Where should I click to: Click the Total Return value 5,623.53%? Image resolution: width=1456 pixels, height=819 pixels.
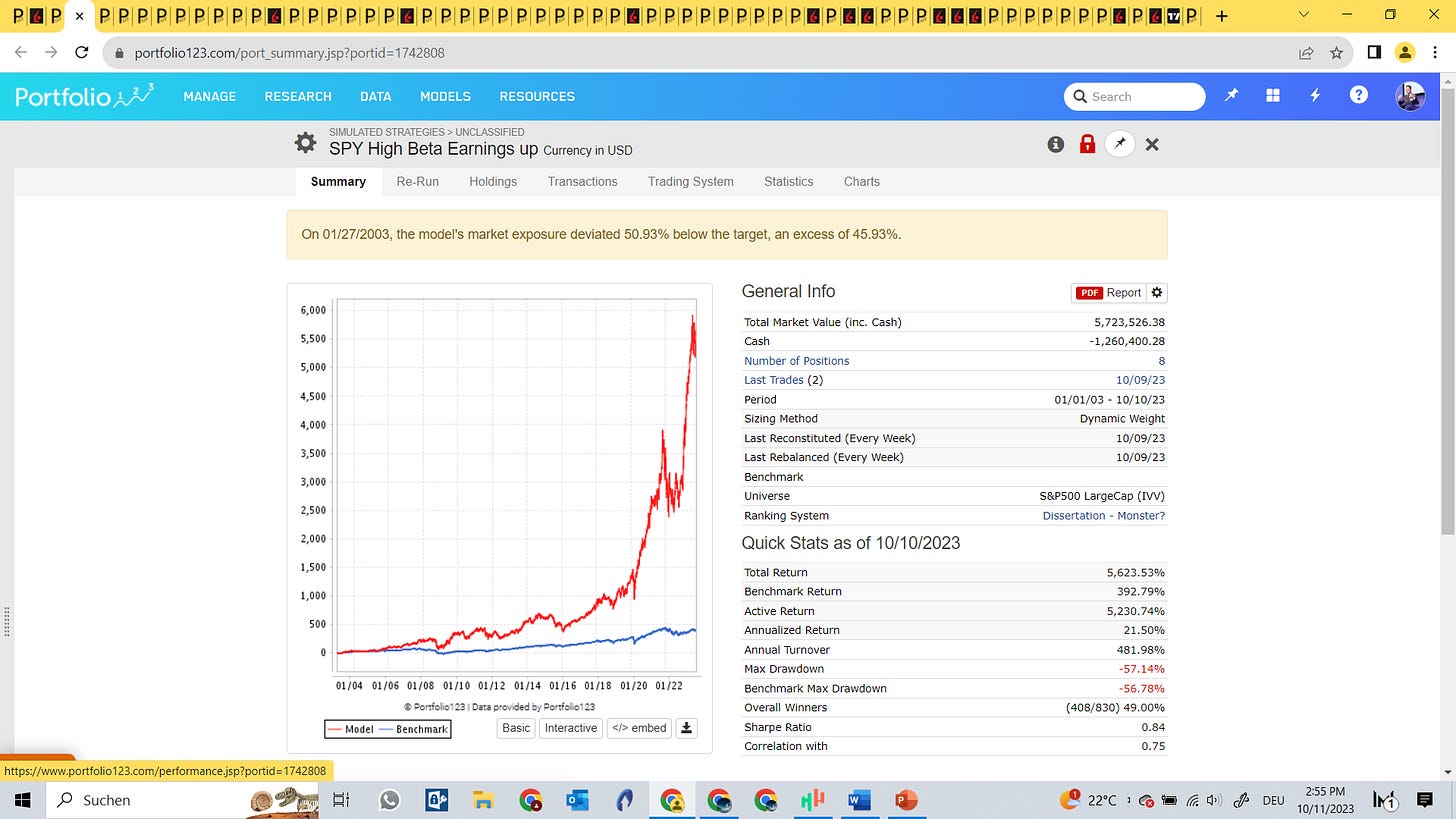pos(1135,573)
